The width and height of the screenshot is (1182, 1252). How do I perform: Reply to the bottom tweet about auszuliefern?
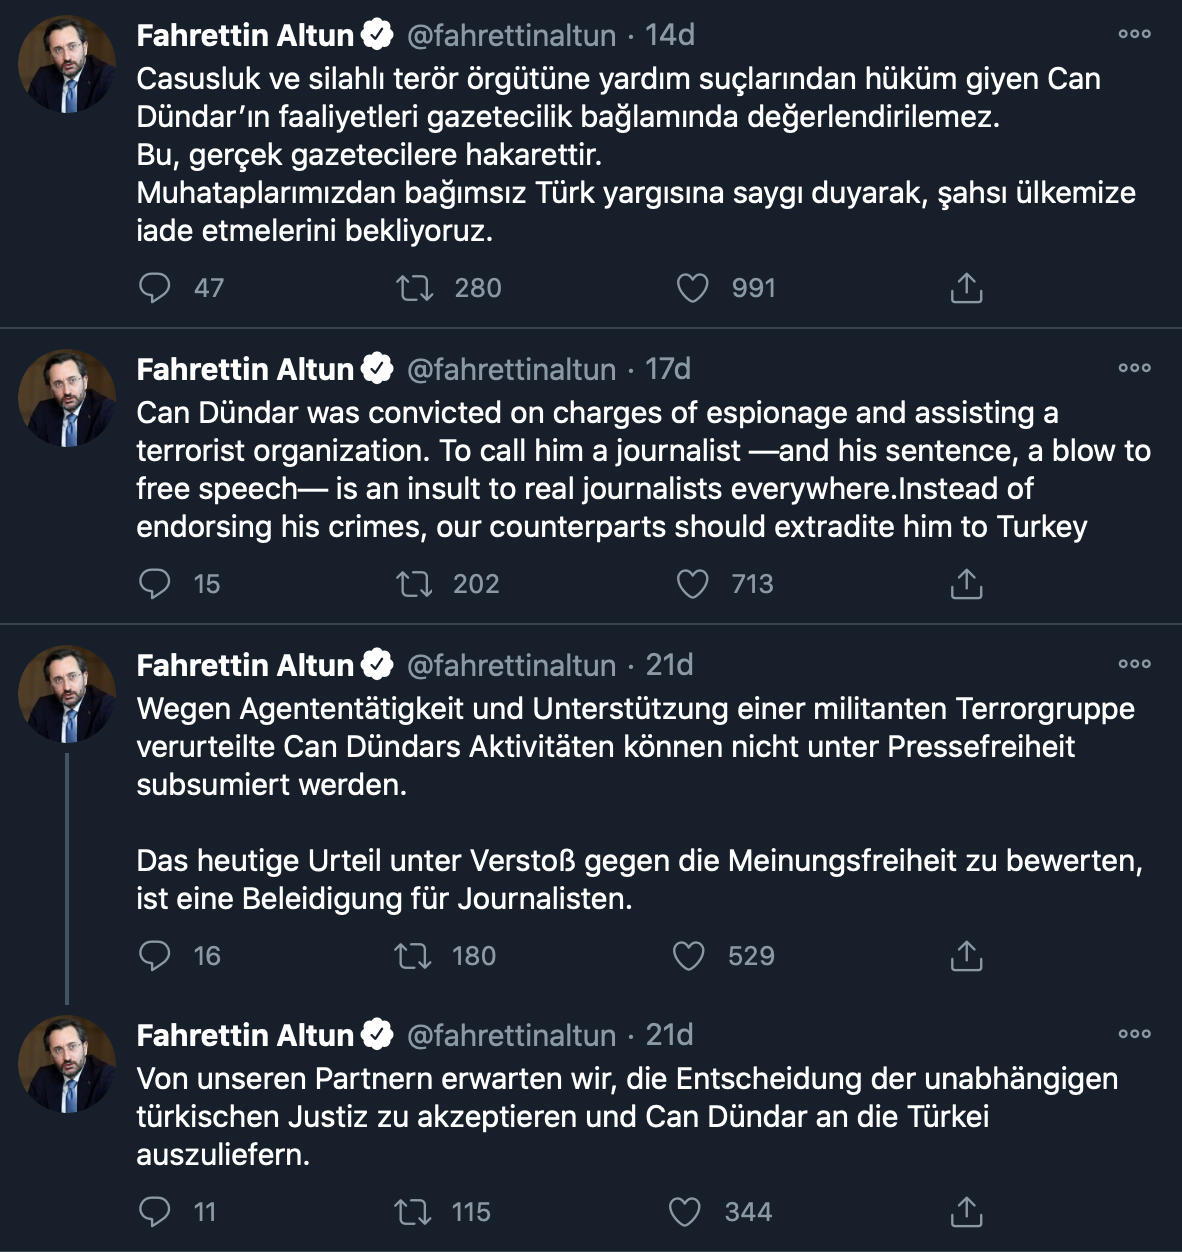(x=154, y=1212)
